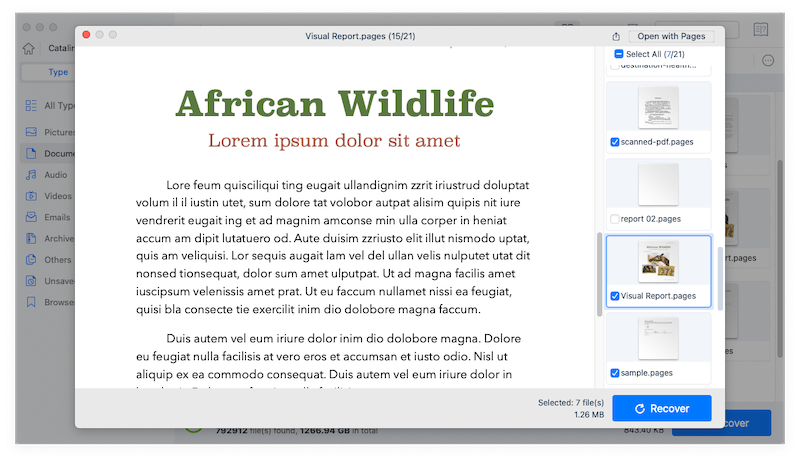This screenshot has height=462, width=800.
Task: Select the Videos category icon
Action: click(x=32, y=196)
